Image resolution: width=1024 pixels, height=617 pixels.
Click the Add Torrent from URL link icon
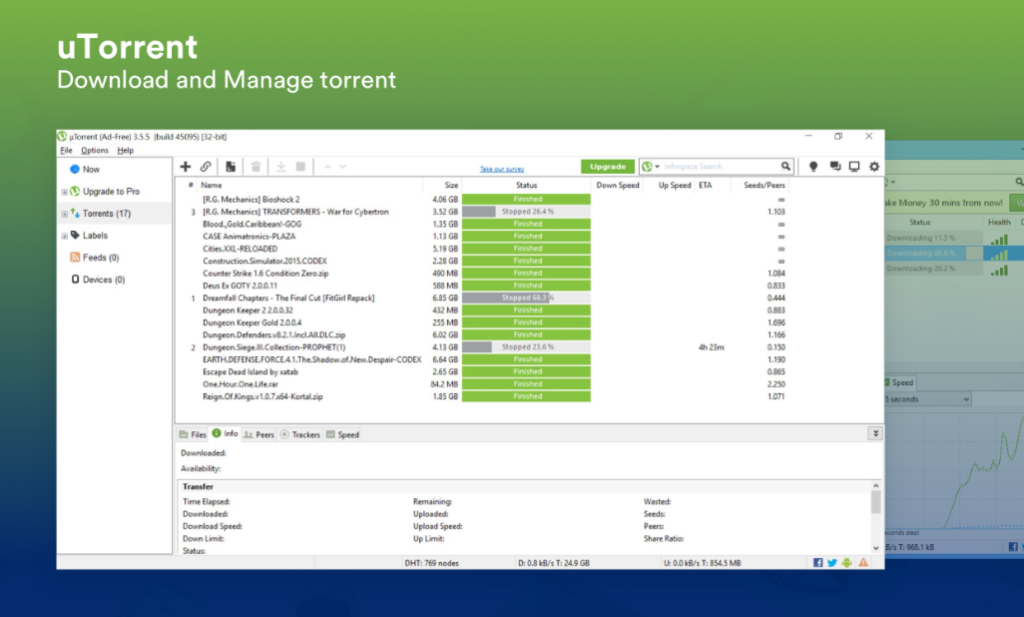206,166
